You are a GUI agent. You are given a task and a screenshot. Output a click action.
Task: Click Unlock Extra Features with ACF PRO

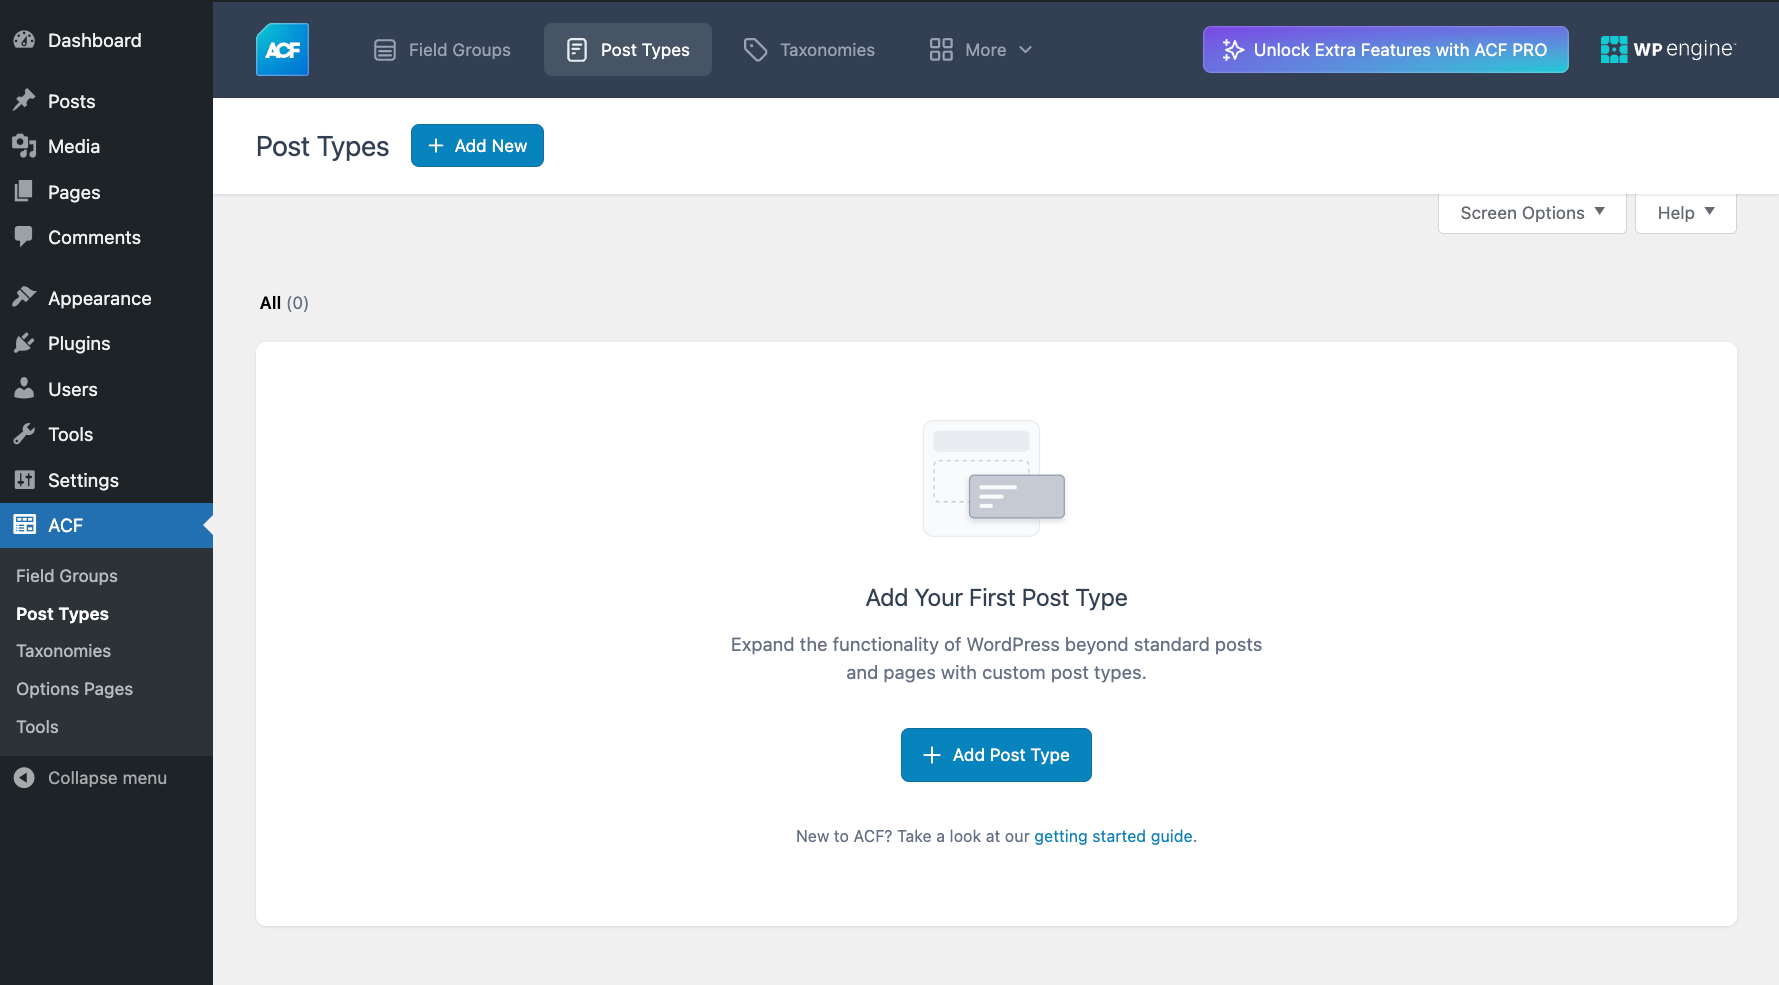[x=1385, y=49]
